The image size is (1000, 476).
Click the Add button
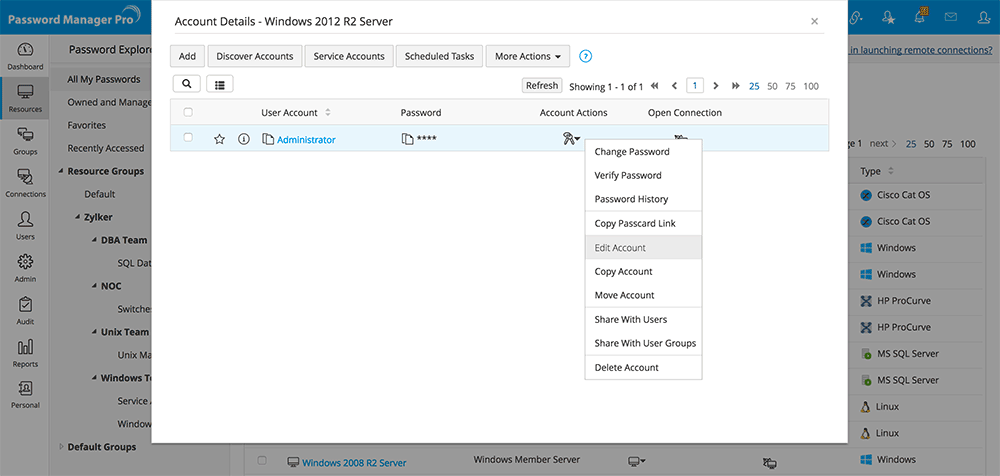[188, 56]
